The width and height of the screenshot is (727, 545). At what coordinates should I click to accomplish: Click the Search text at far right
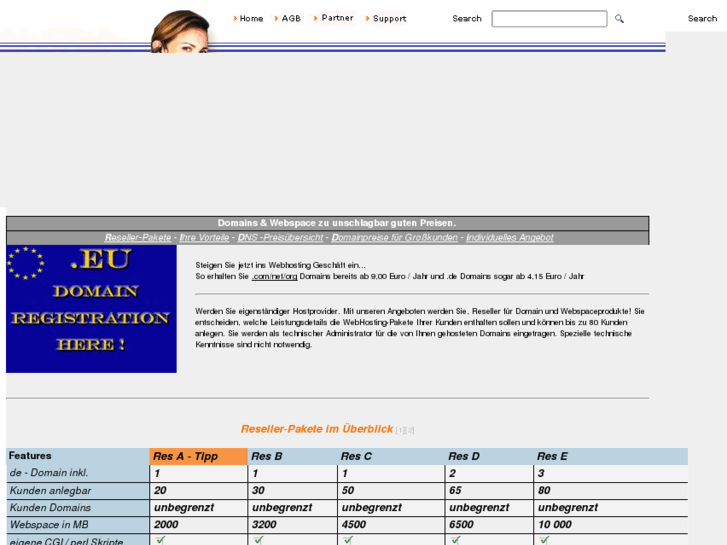coord(702,19)
